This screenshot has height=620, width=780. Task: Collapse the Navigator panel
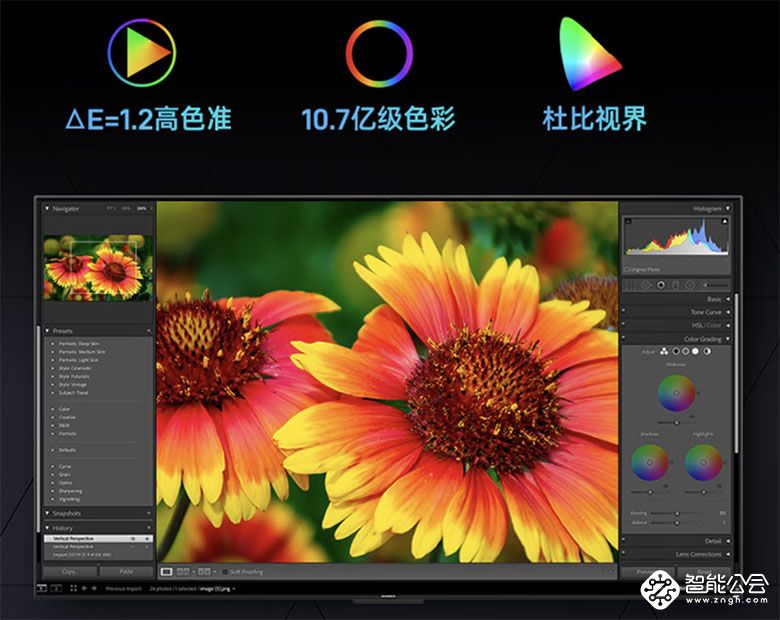[47, 208]
